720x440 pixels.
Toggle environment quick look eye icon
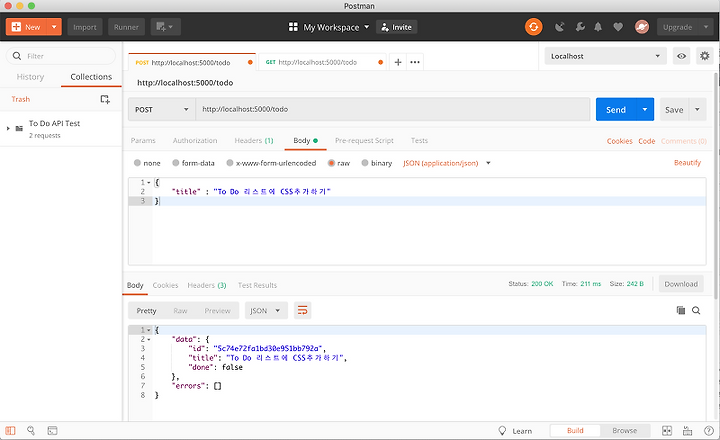pyautogui.click(x=681, y=56)
